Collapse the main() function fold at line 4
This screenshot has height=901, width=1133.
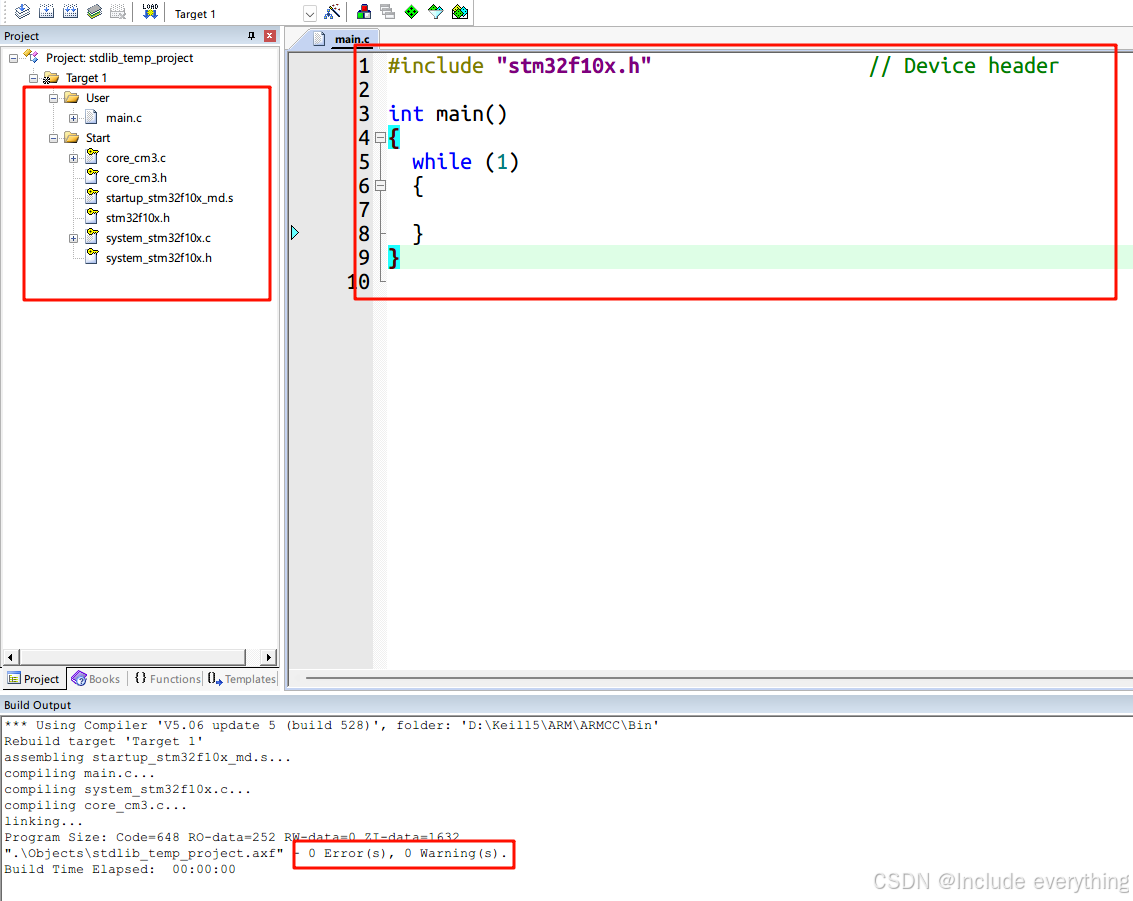(x=381, y=137)
